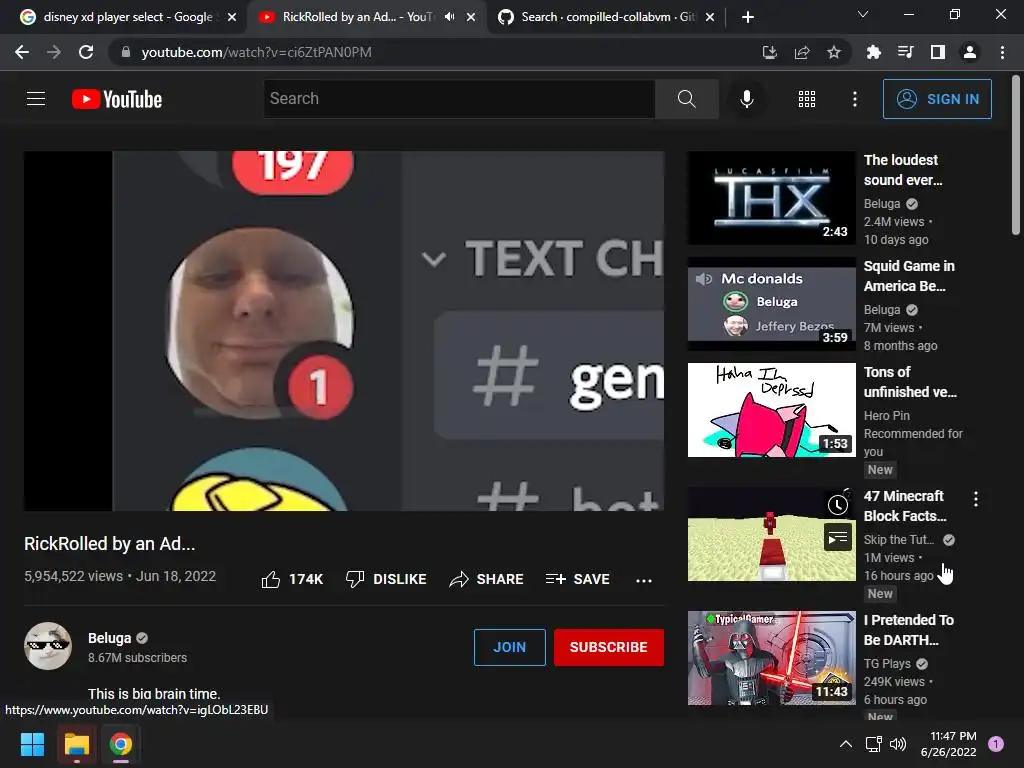Image resolution: width=1024 pixels, height=768 pixels.
Task: Open a new browser tab
Action: [x=748, y=17]
